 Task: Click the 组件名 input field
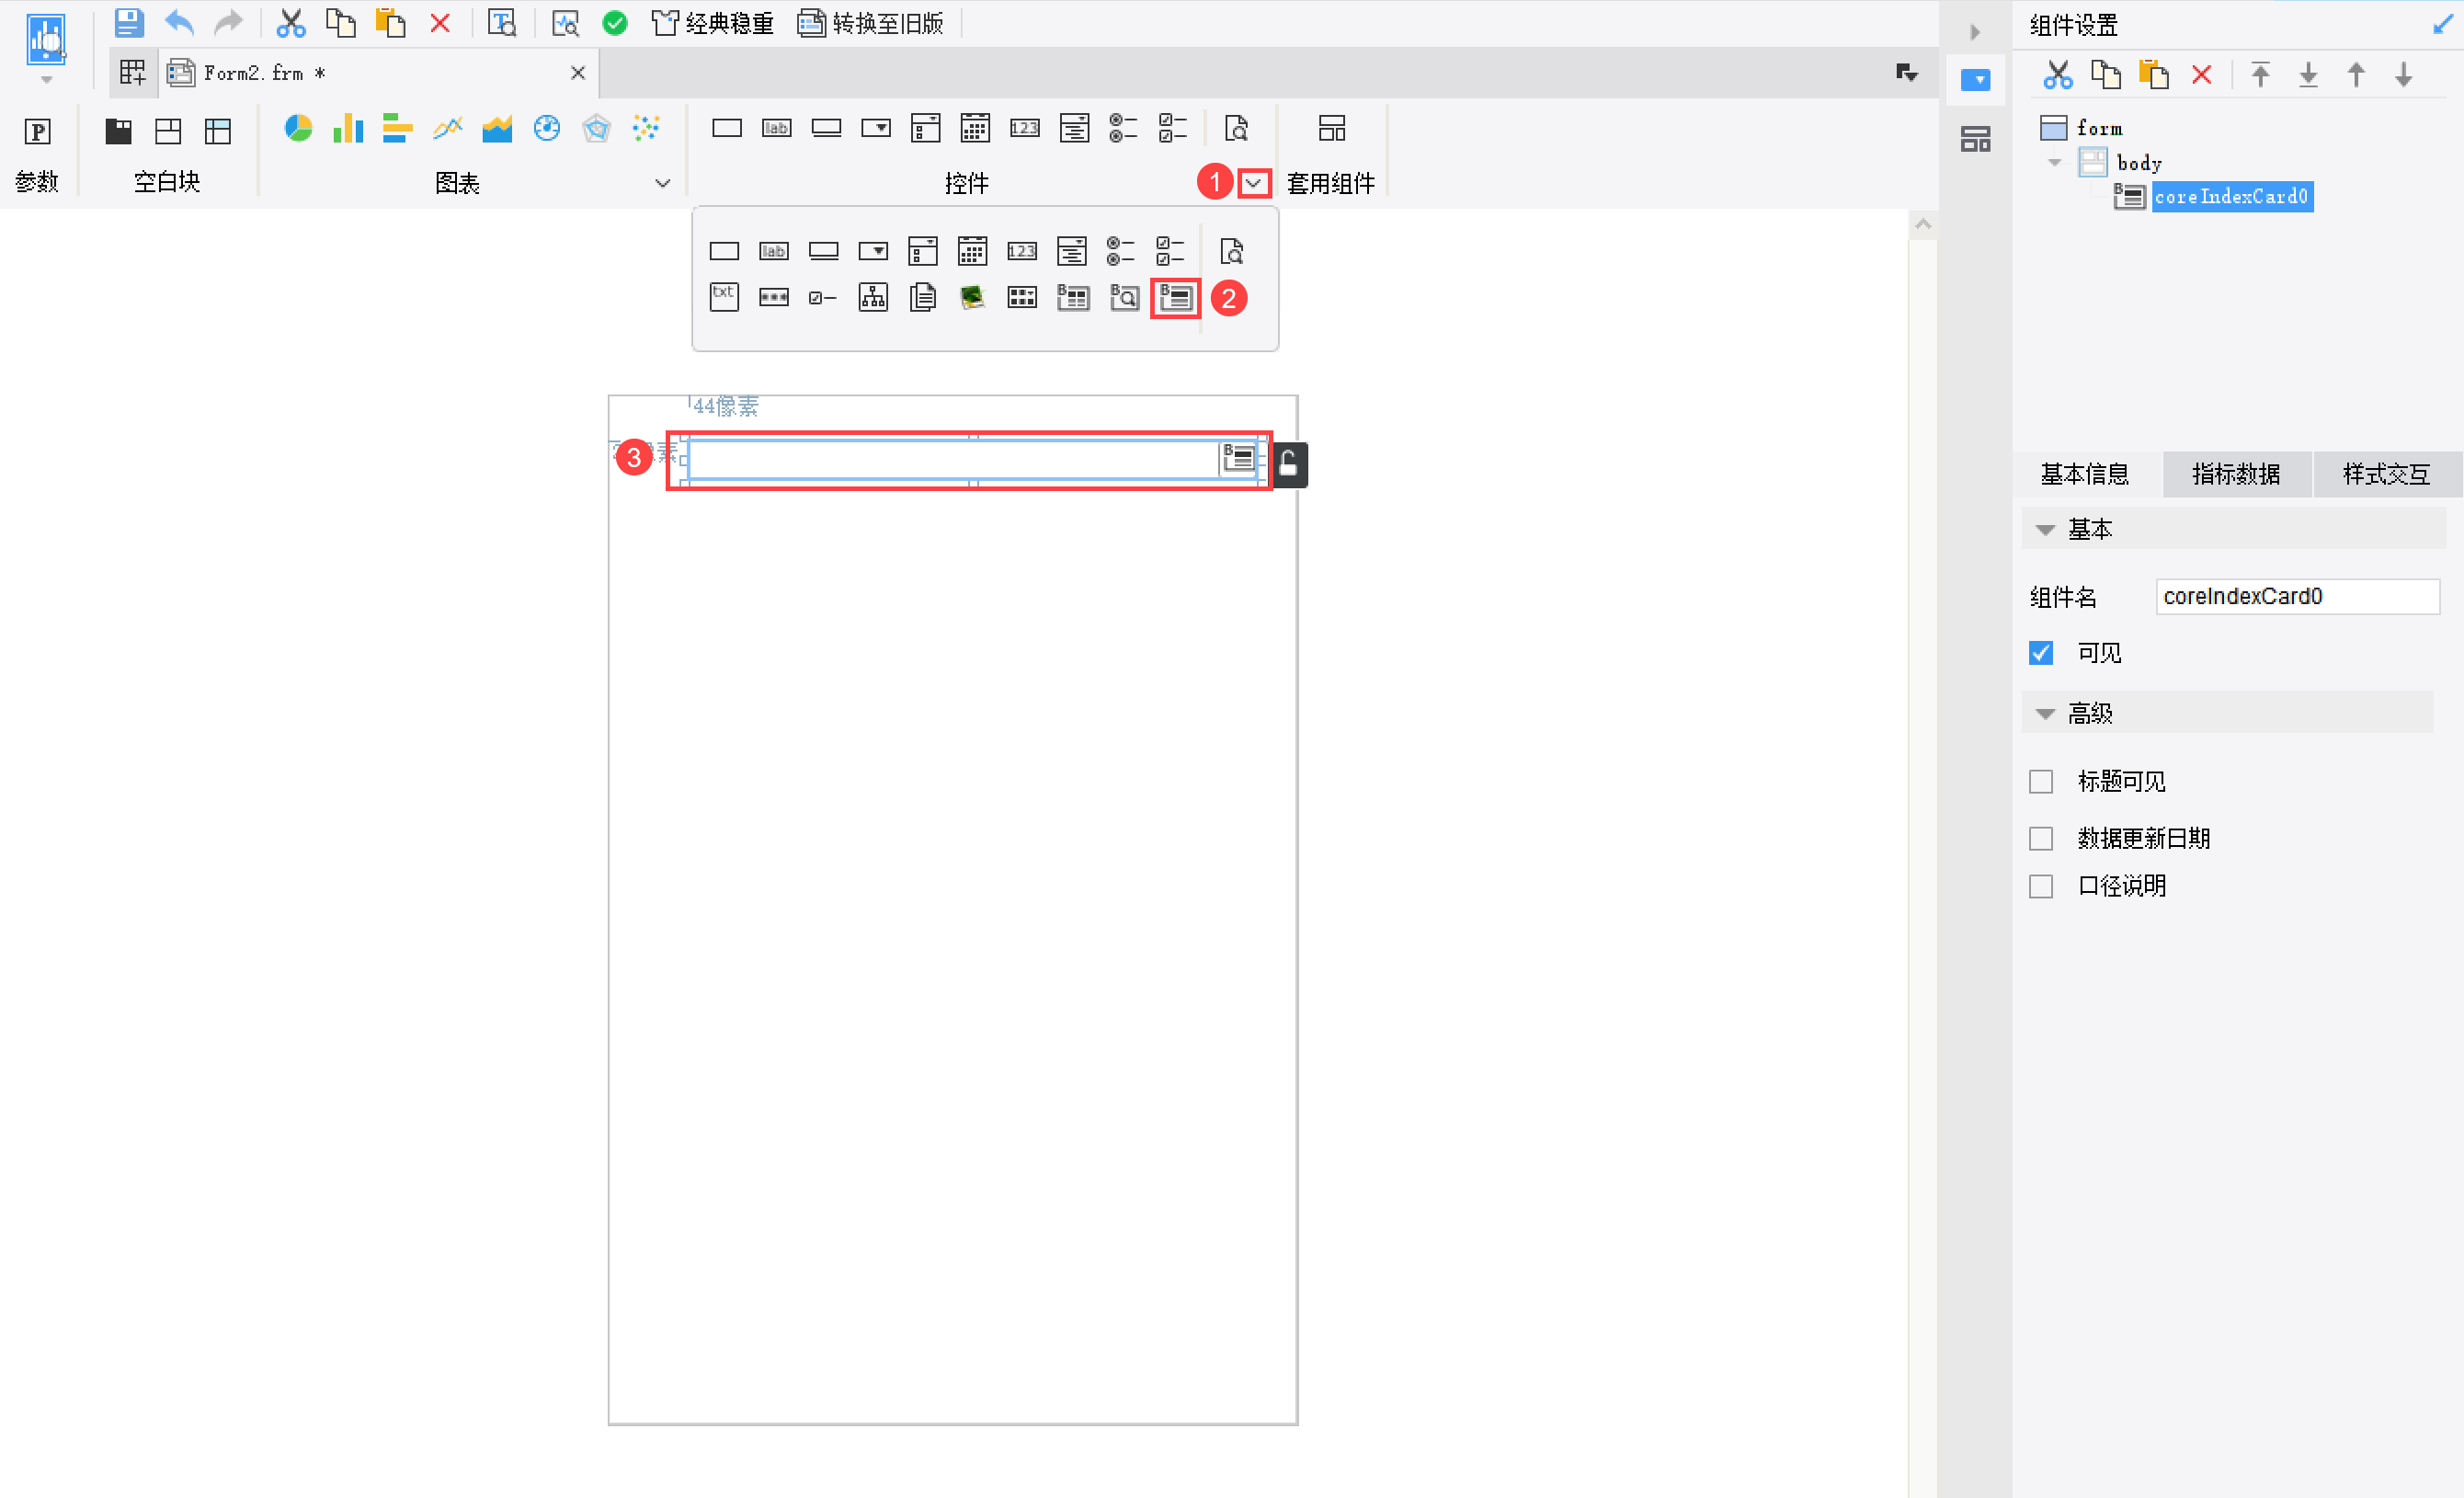[x=2296, y=597]
